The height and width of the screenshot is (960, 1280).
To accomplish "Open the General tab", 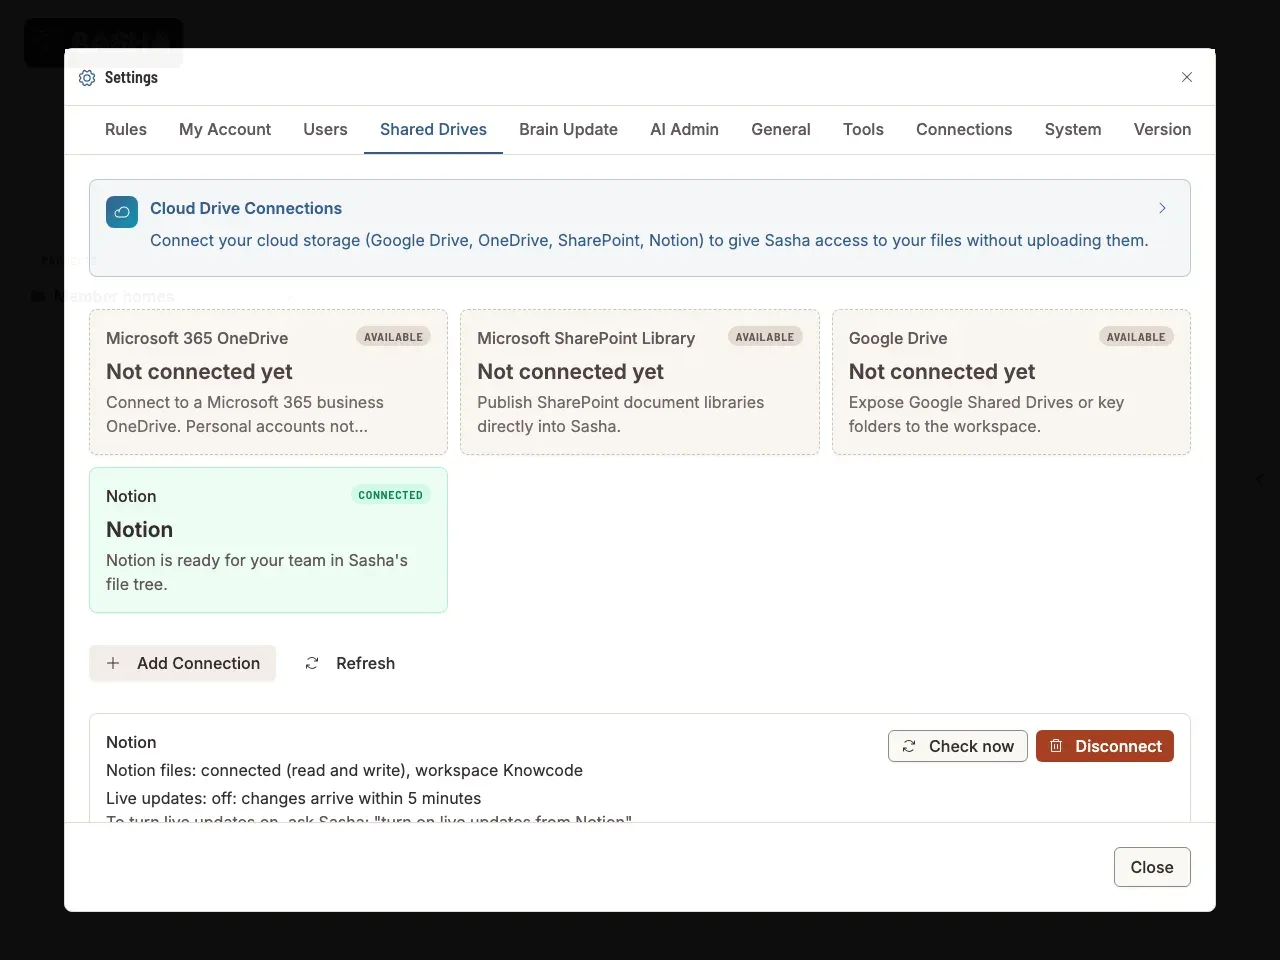I will 781,129.
